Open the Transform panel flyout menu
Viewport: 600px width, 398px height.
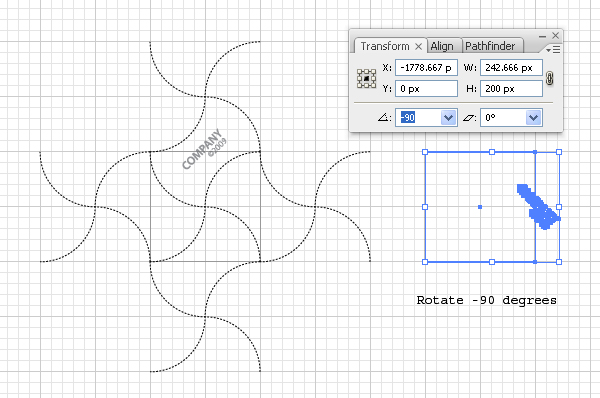tap(553, 50)
